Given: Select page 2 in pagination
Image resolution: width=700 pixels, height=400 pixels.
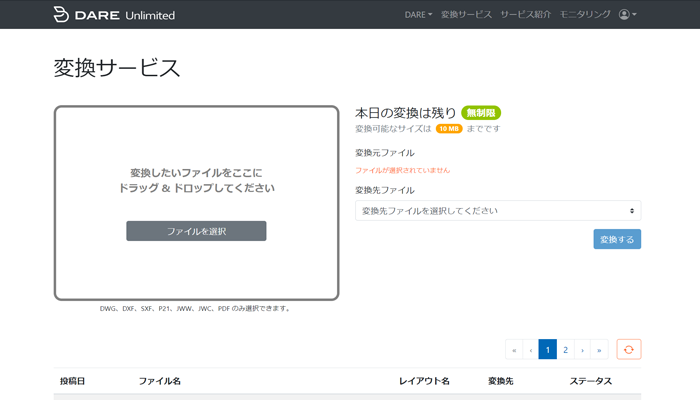Looking at the screenshot, I should click(565, 349).
